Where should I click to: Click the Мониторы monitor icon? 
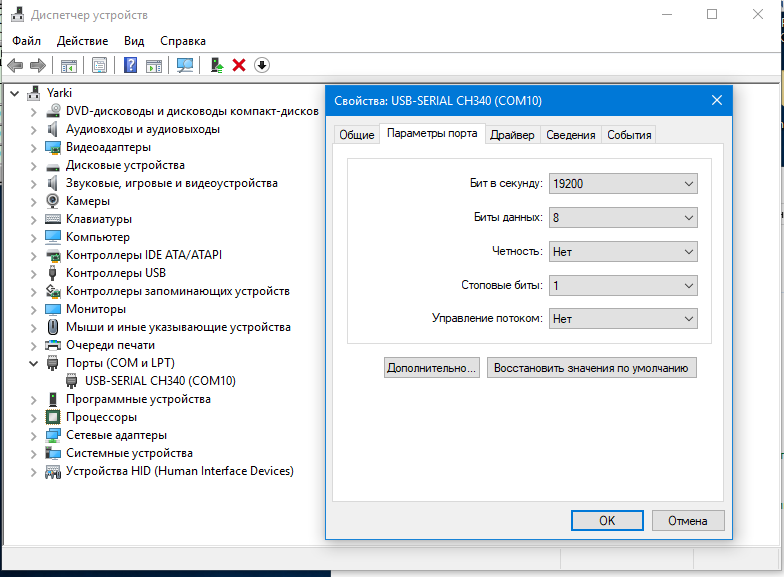point(53,309)
